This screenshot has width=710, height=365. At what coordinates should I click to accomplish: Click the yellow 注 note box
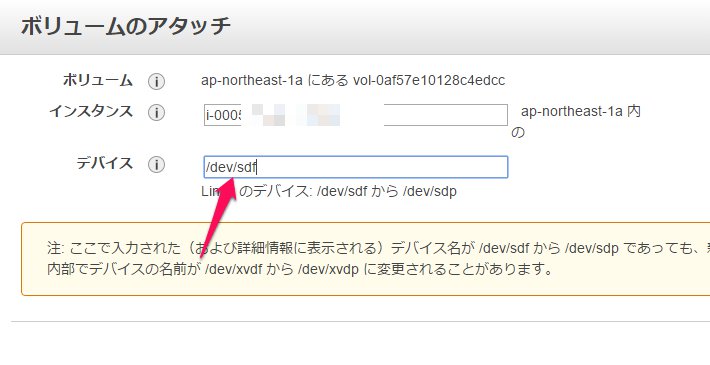click(365, 259)
